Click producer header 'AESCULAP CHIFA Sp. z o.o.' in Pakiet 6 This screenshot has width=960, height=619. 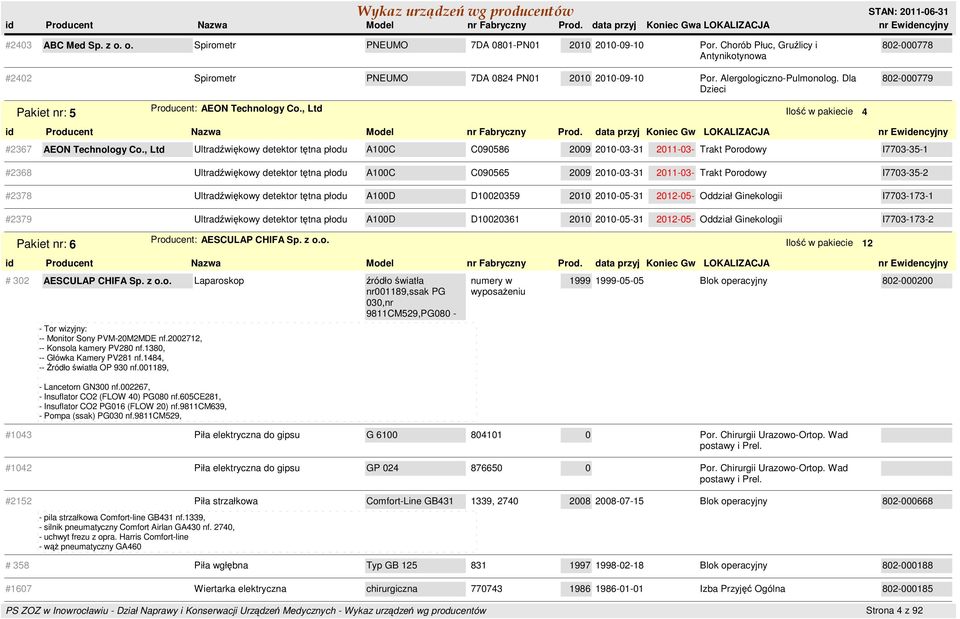tap(265, 239)
